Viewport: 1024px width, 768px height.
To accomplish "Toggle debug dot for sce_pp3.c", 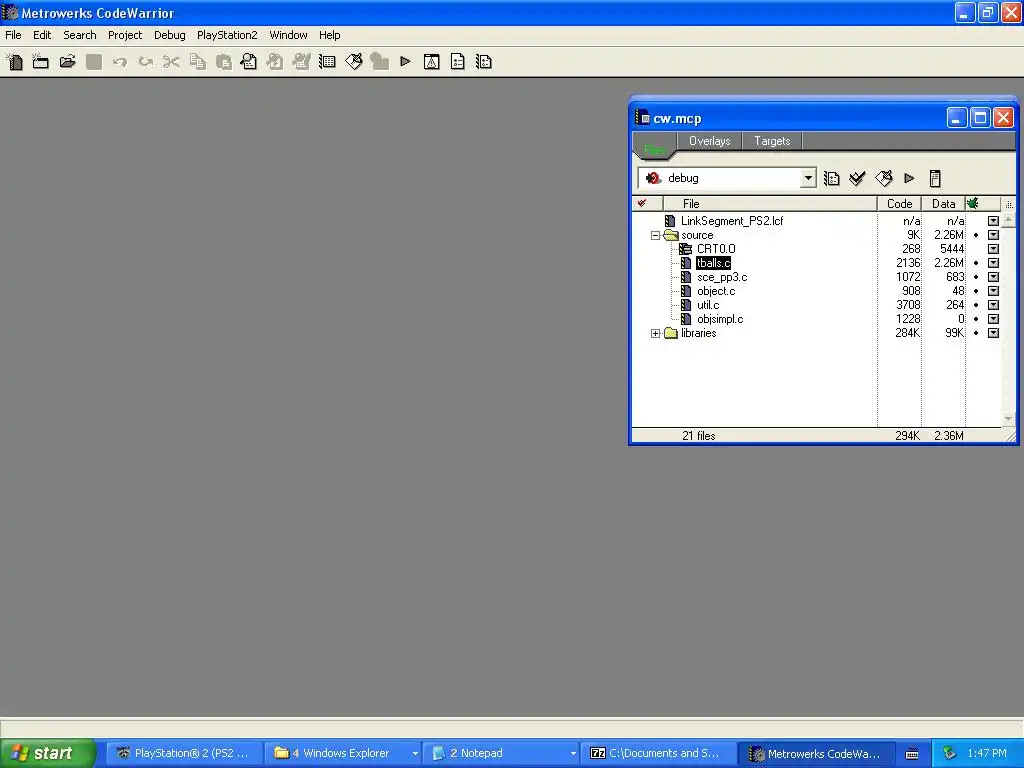I will 976,277.
